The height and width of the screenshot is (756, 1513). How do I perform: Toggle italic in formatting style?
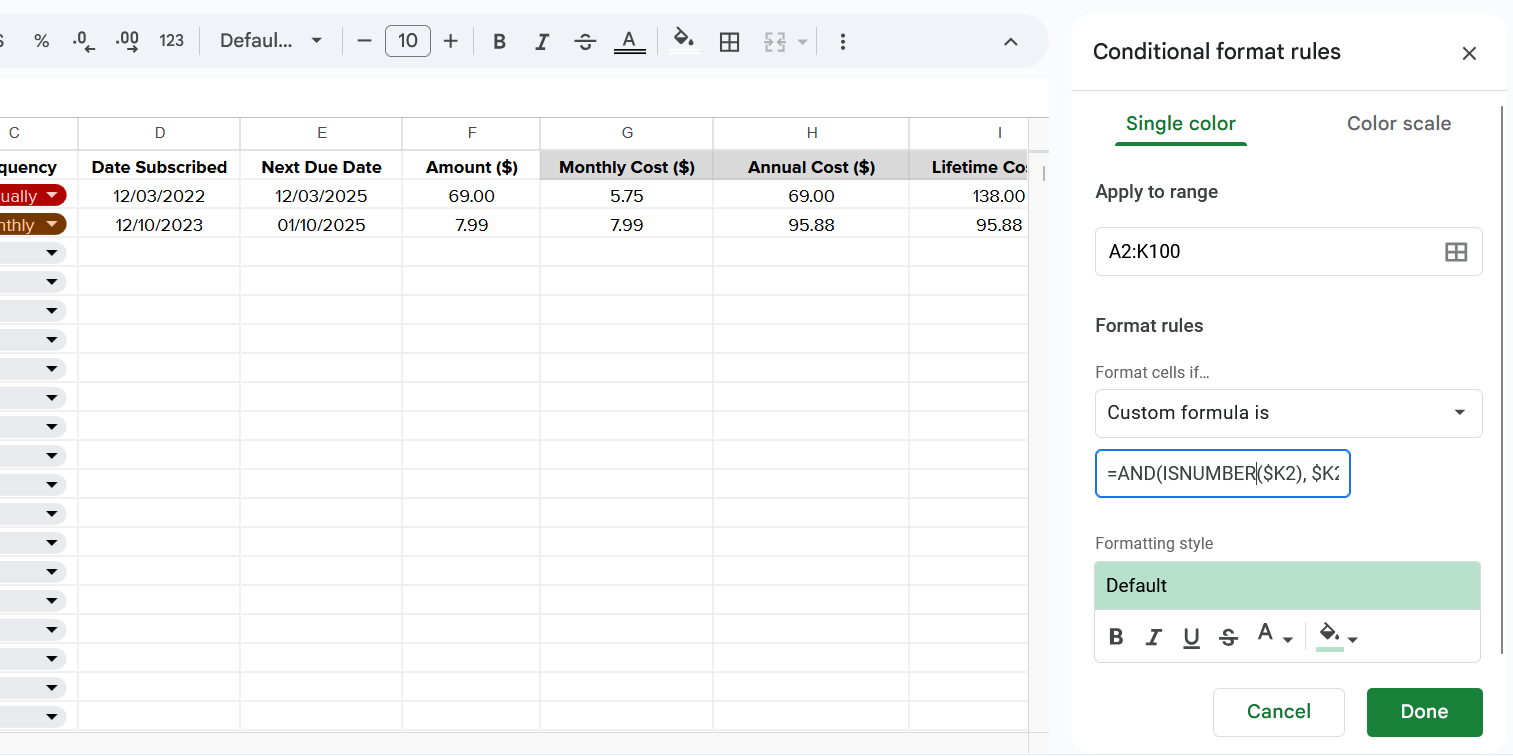tap(1154, 637)
